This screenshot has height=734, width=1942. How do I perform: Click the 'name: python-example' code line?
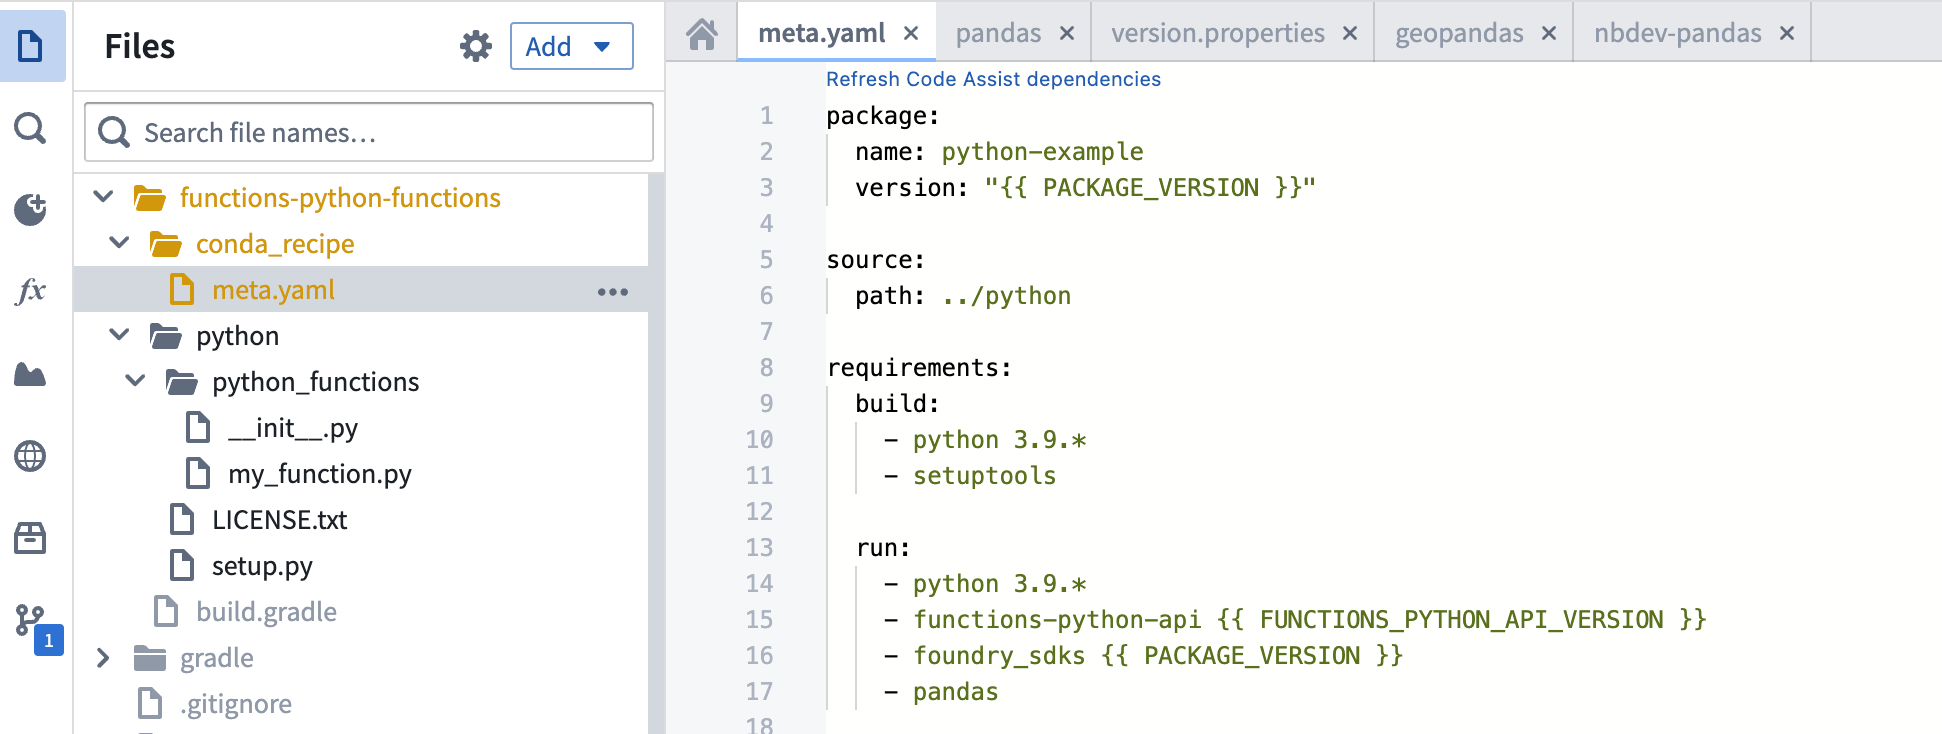click(999, 152)
